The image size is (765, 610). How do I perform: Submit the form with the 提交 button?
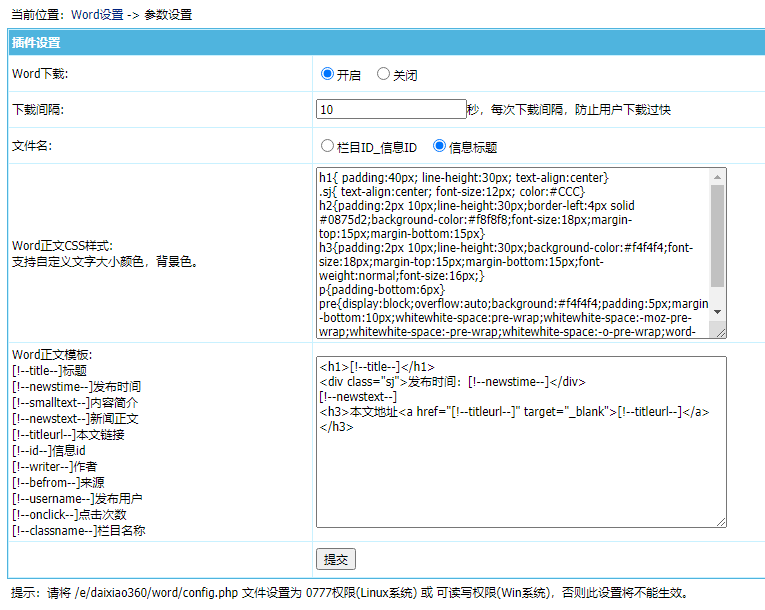[335, 560]
